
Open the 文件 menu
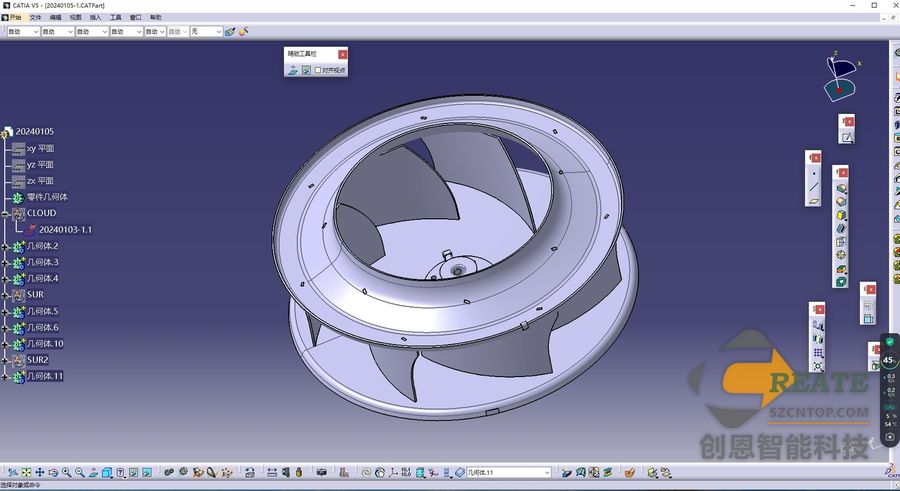point(36,17)
